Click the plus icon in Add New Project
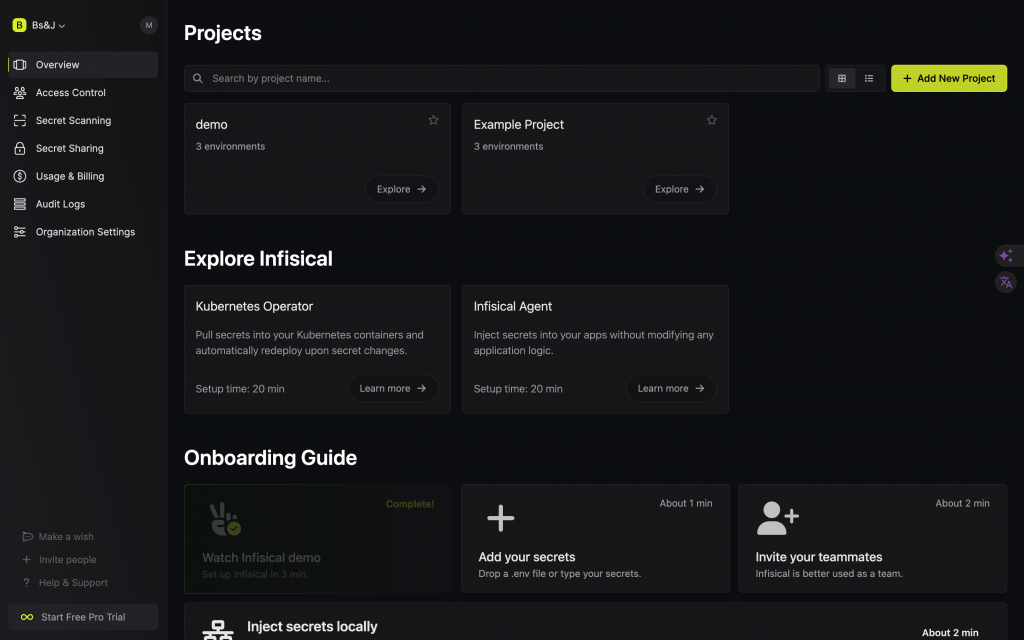 tap(907, 78)
